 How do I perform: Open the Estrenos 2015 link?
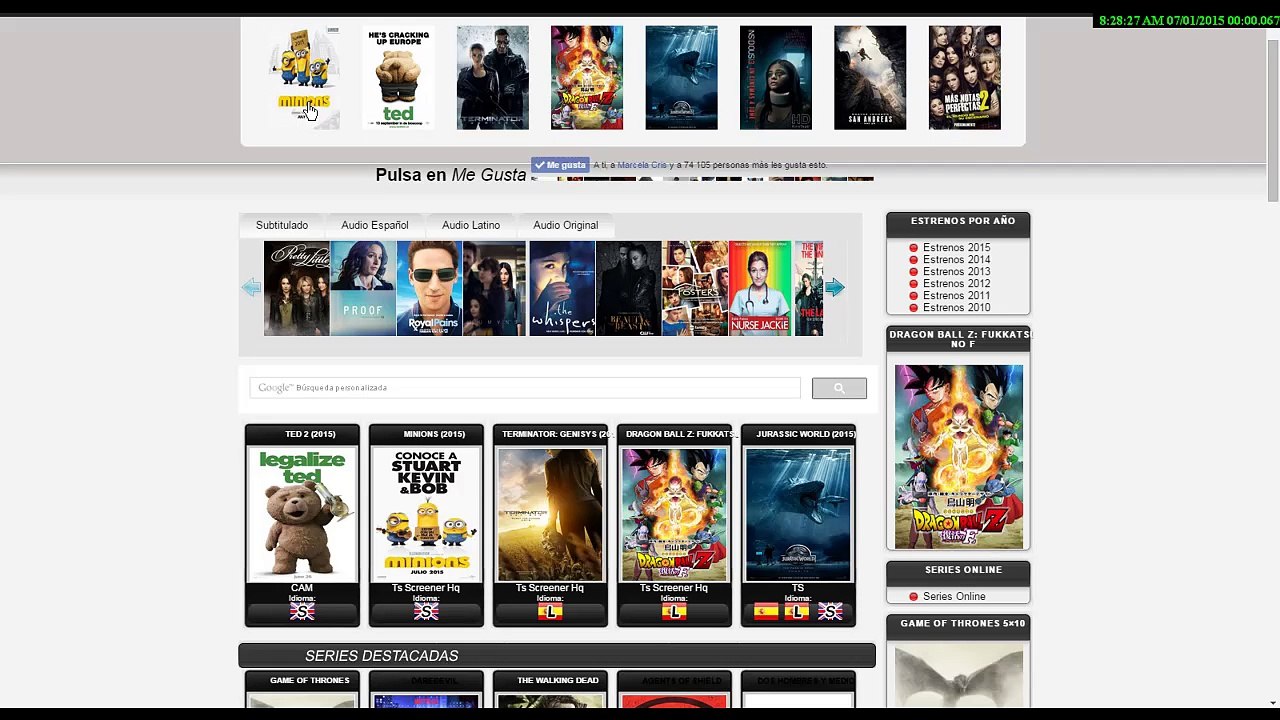pos(956,248)
